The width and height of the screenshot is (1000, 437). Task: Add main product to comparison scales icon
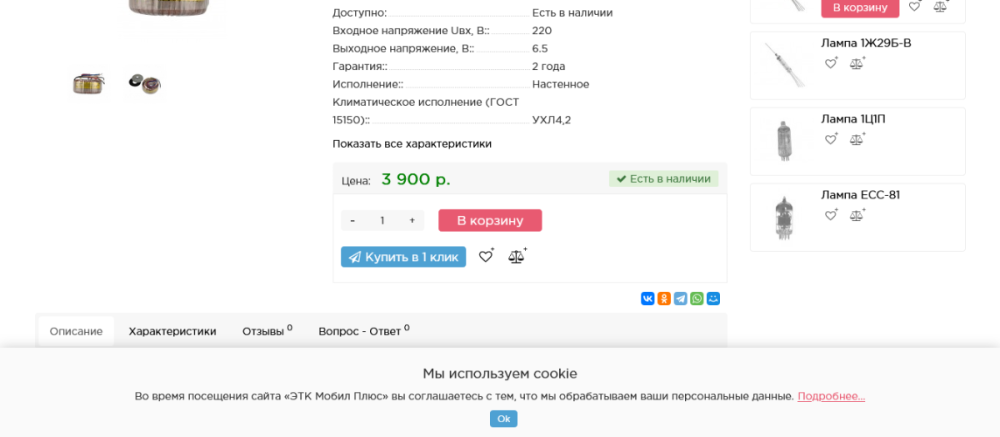pyautogui.click(x=517, y=257)
